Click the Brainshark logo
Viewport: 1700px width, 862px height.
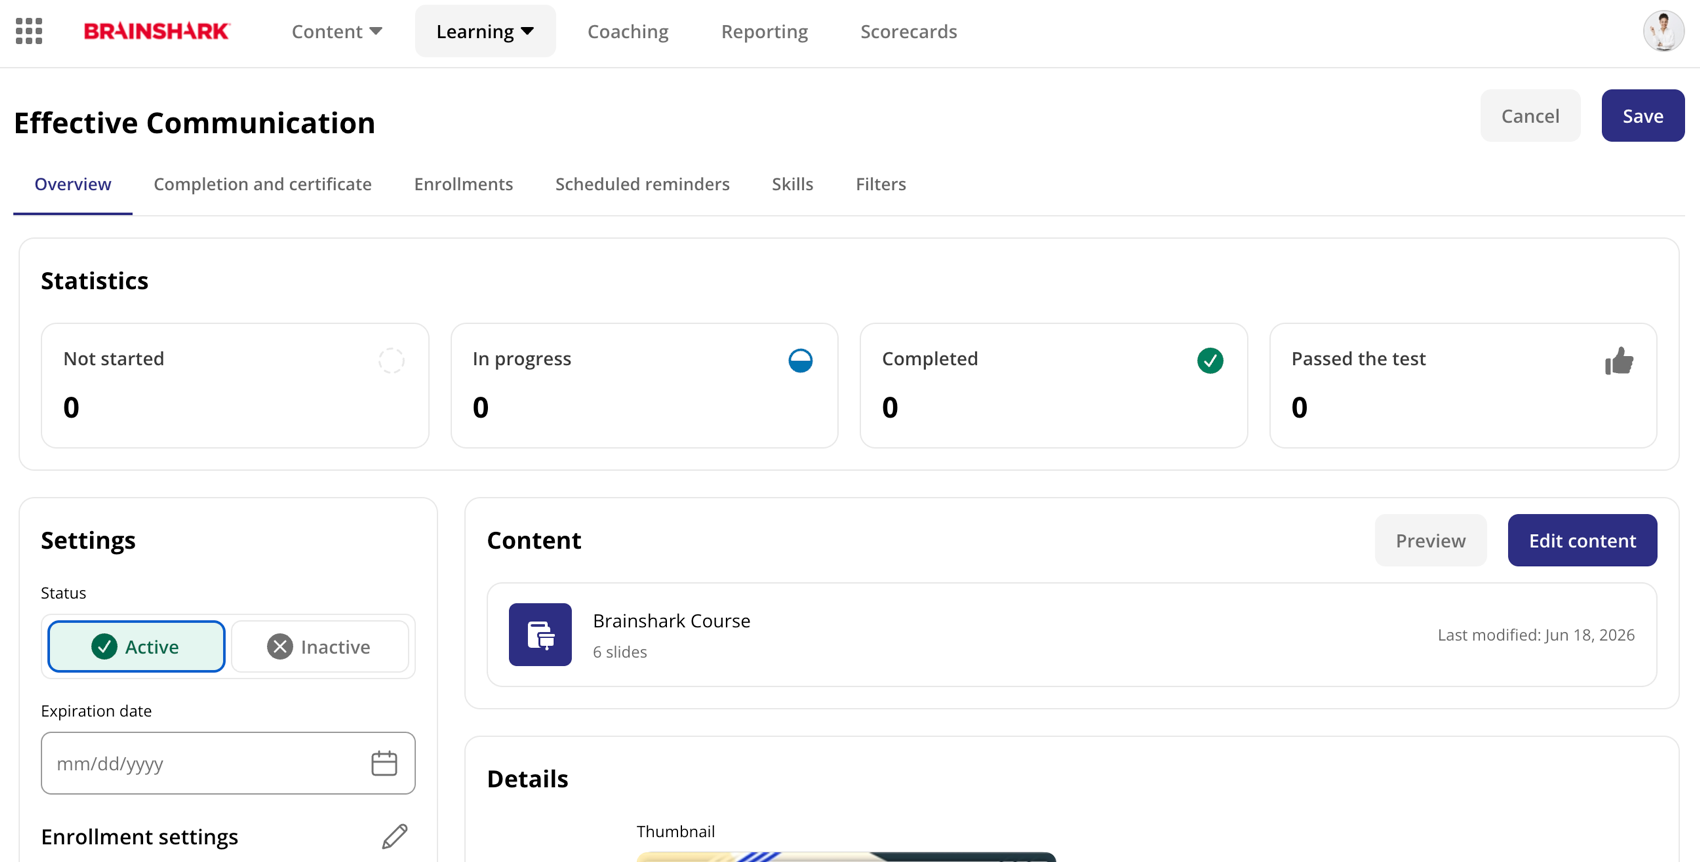point(157,31)
